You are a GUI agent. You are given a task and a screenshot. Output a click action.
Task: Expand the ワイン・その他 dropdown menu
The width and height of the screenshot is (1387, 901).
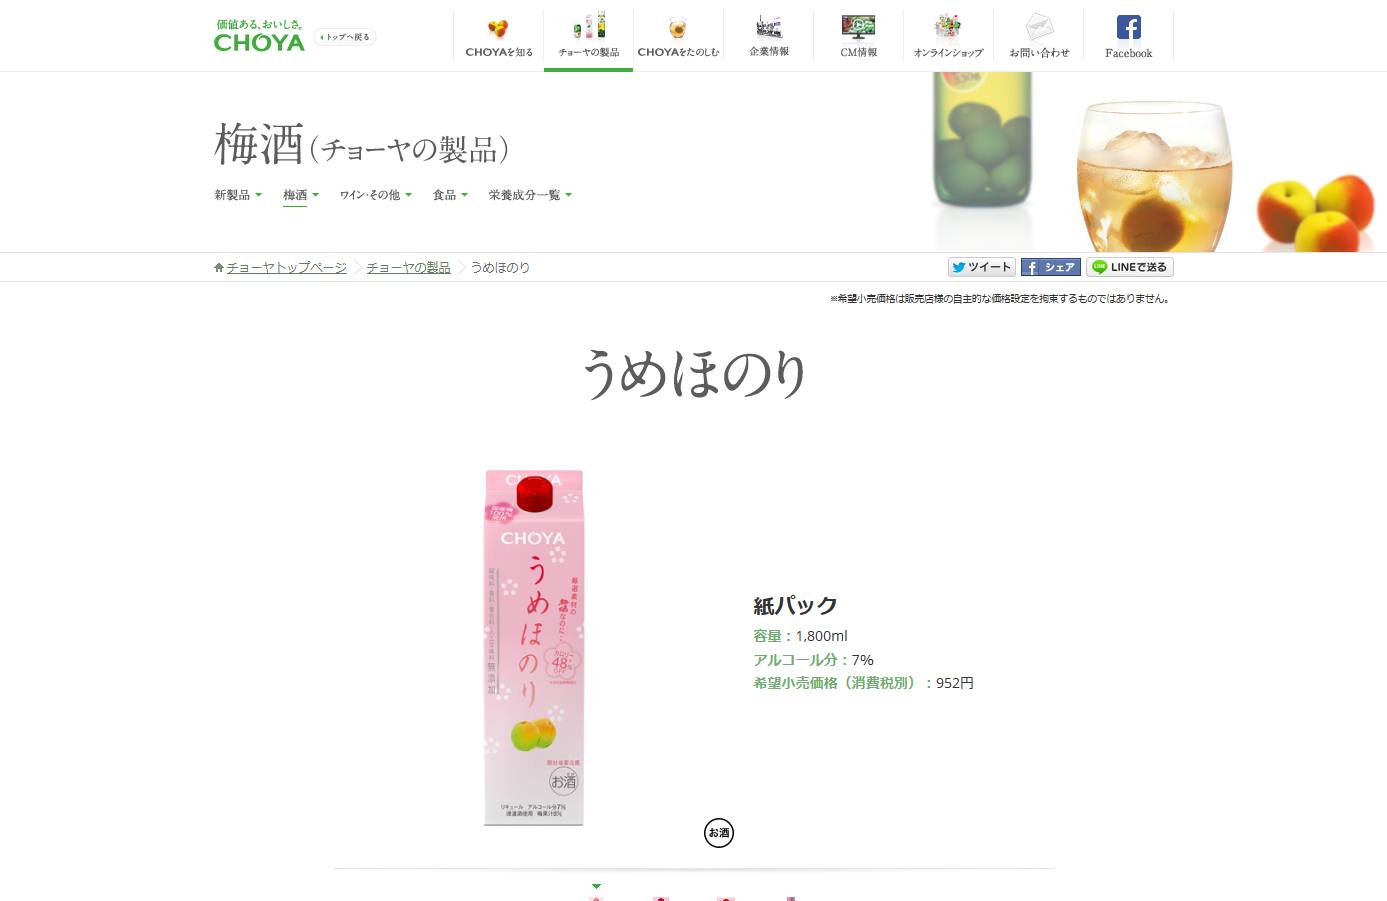coord(376,195)
